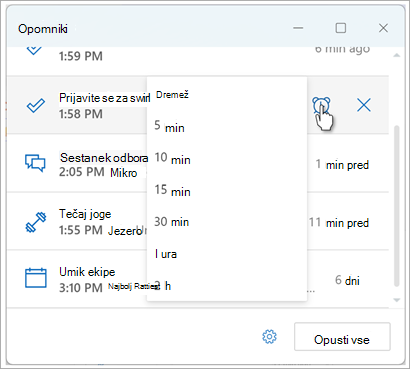
Task: Click the checkmark icon beside 1:59 PM reminder
Action: coord(34,50)
